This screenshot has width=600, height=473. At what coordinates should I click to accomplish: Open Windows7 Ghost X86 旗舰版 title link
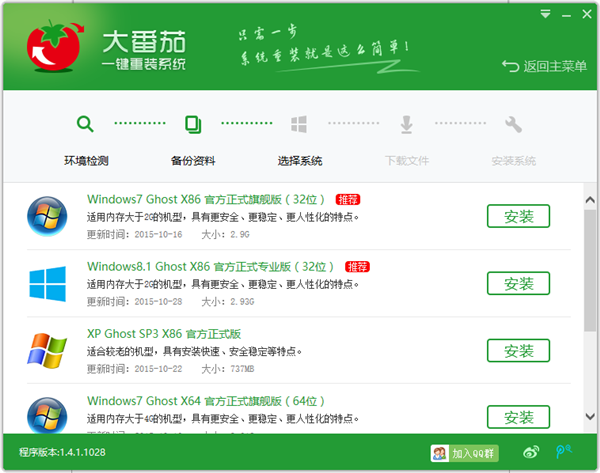(206, 199)
